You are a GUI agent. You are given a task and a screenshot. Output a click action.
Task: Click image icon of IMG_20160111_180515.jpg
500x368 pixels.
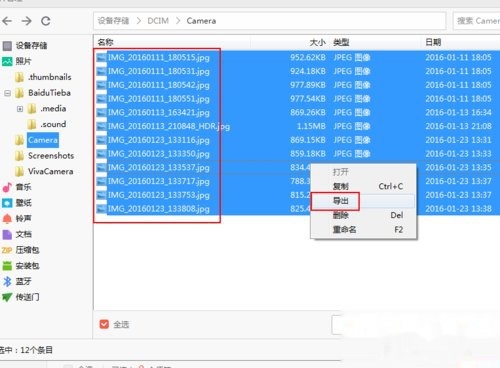pyautogui.click(x=101, y=58)
